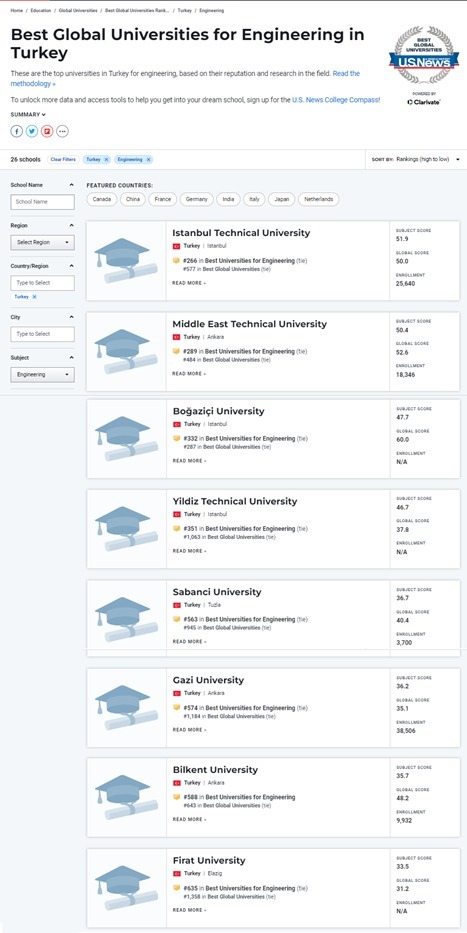
Task: Click Istanbul Technical University graduation cap thumbnail
Action: pyautogui.click(x=126, y=261)
